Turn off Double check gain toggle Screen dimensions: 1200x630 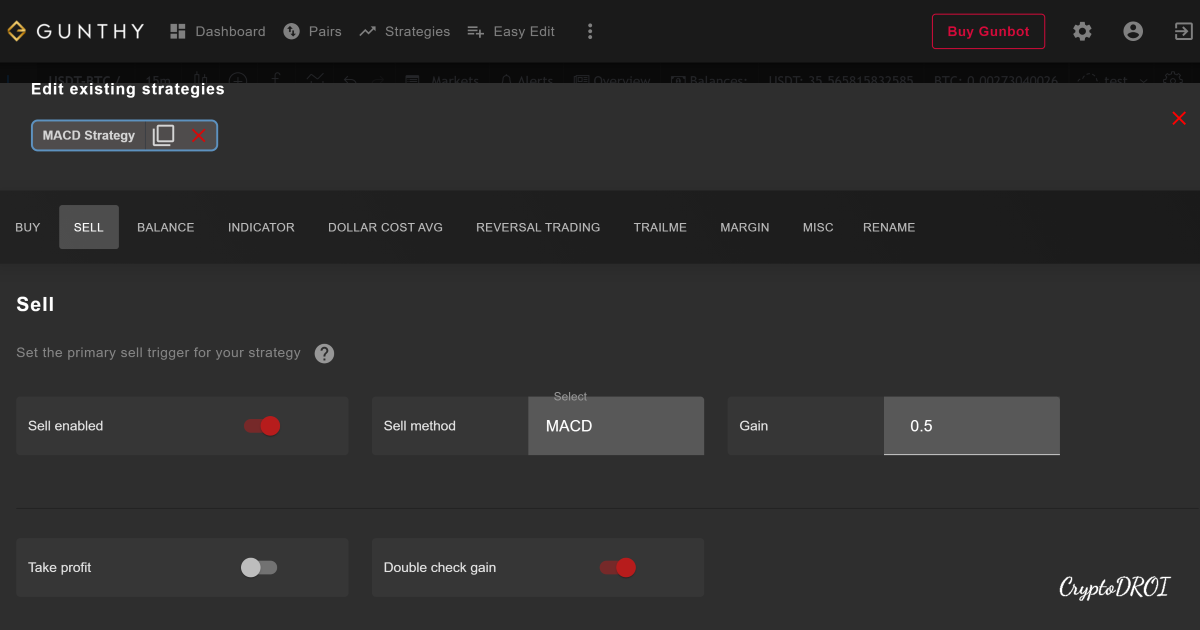click(618, 568)
